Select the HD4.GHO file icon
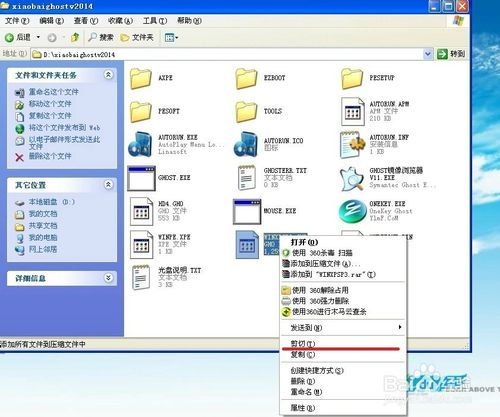 point(141,211)
